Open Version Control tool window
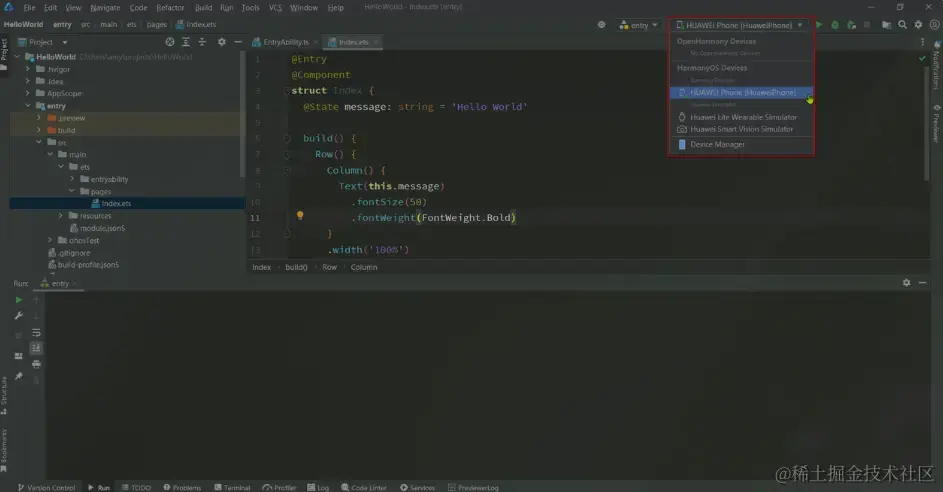 (x=46, y=487)
